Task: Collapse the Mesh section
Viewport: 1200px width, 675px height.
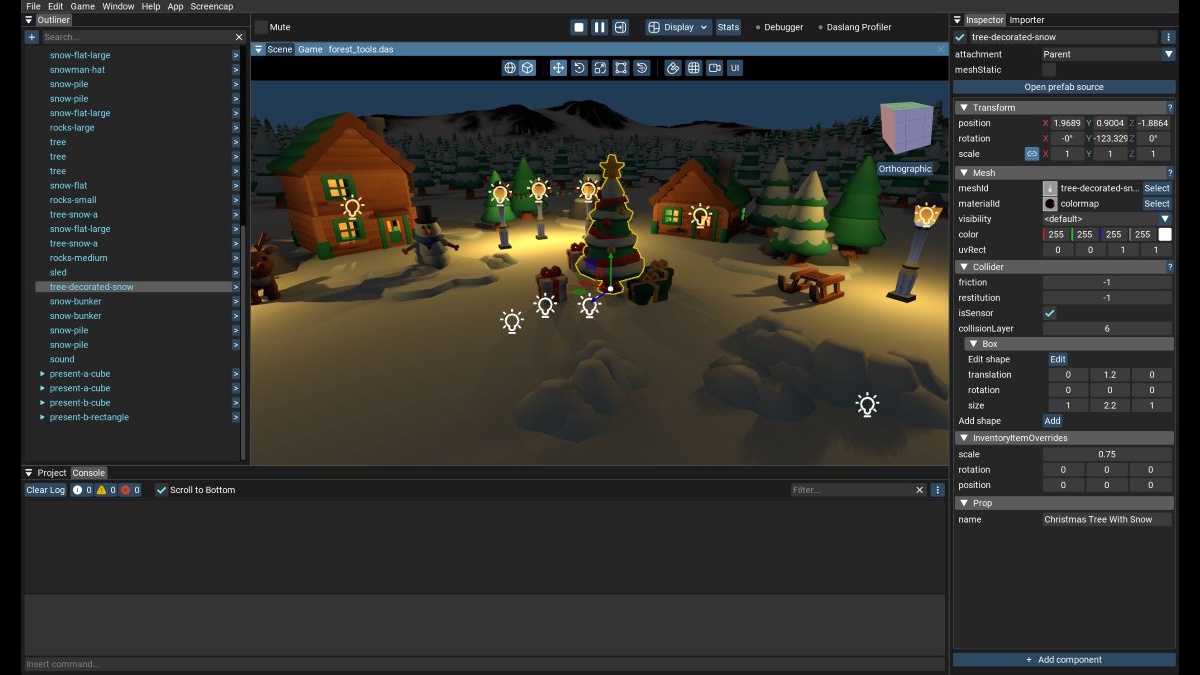Action: click(964, 173)
